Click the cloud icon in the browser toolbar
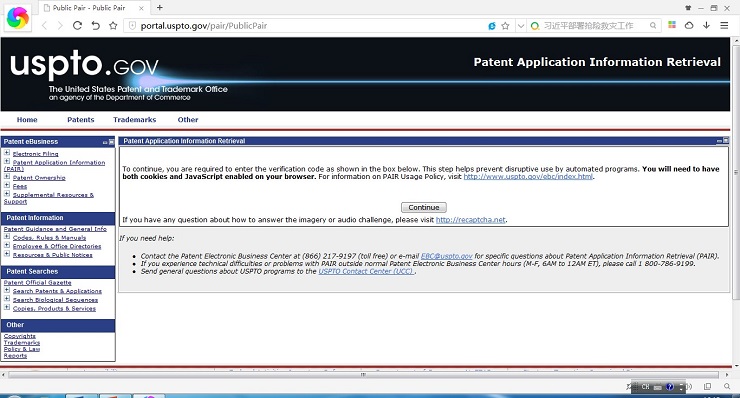This screenshot has height=398, width=740. coord(689,25)
